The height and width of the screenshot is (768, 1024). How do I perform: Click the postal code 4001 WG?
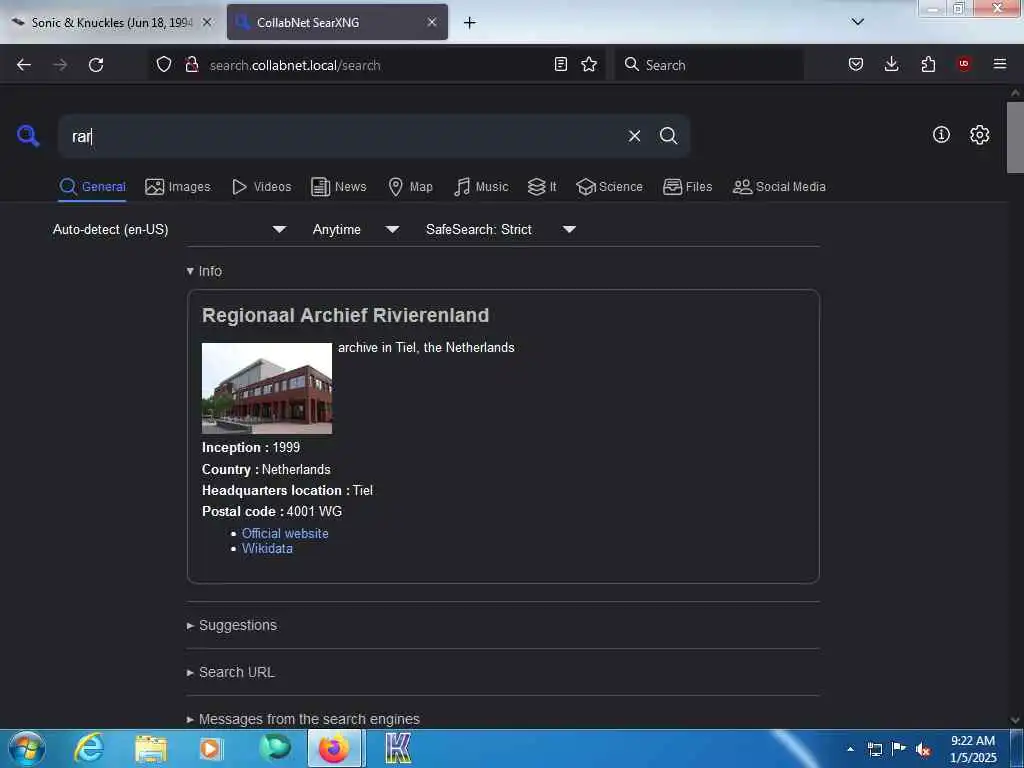coord(314,511)
